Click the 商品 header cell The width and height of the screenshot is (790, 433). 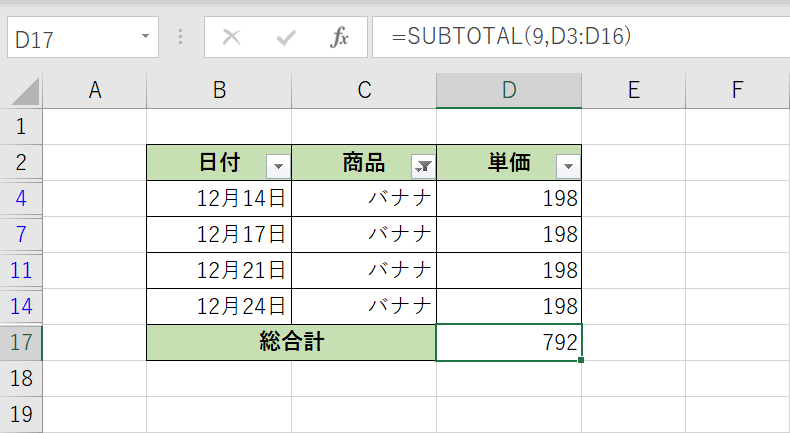coord(364,163)
